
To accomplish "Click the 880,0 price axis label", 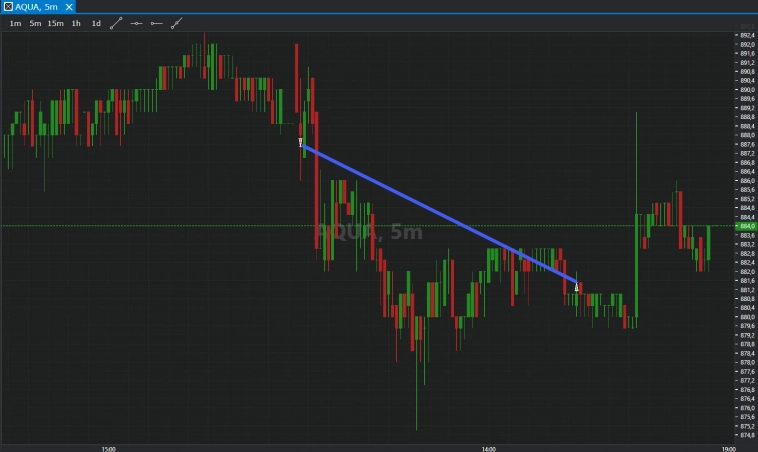I will click(747, 317).
